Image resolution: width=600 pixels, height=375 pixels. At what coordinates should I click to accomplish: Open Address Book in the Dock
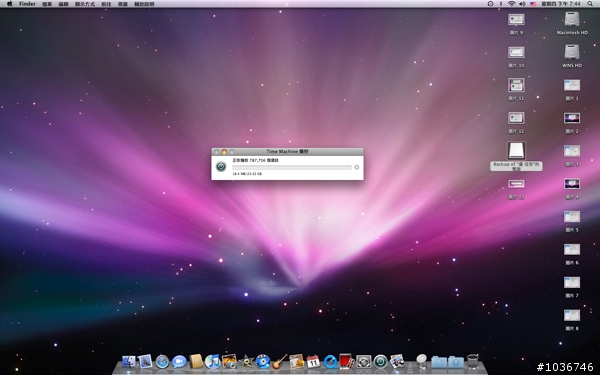196,361
